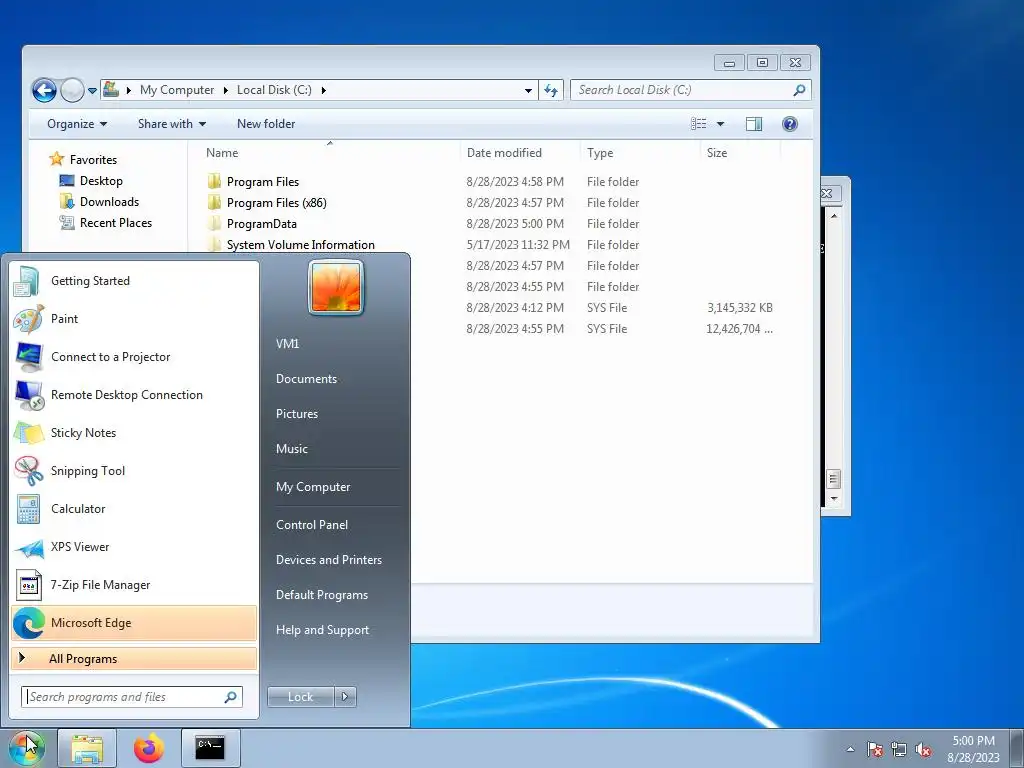This screenshot has height=768, width=1024.
Task: Refresh the Local Disk (C:) view
Action: pyautogui.click(x=551, y=90)
